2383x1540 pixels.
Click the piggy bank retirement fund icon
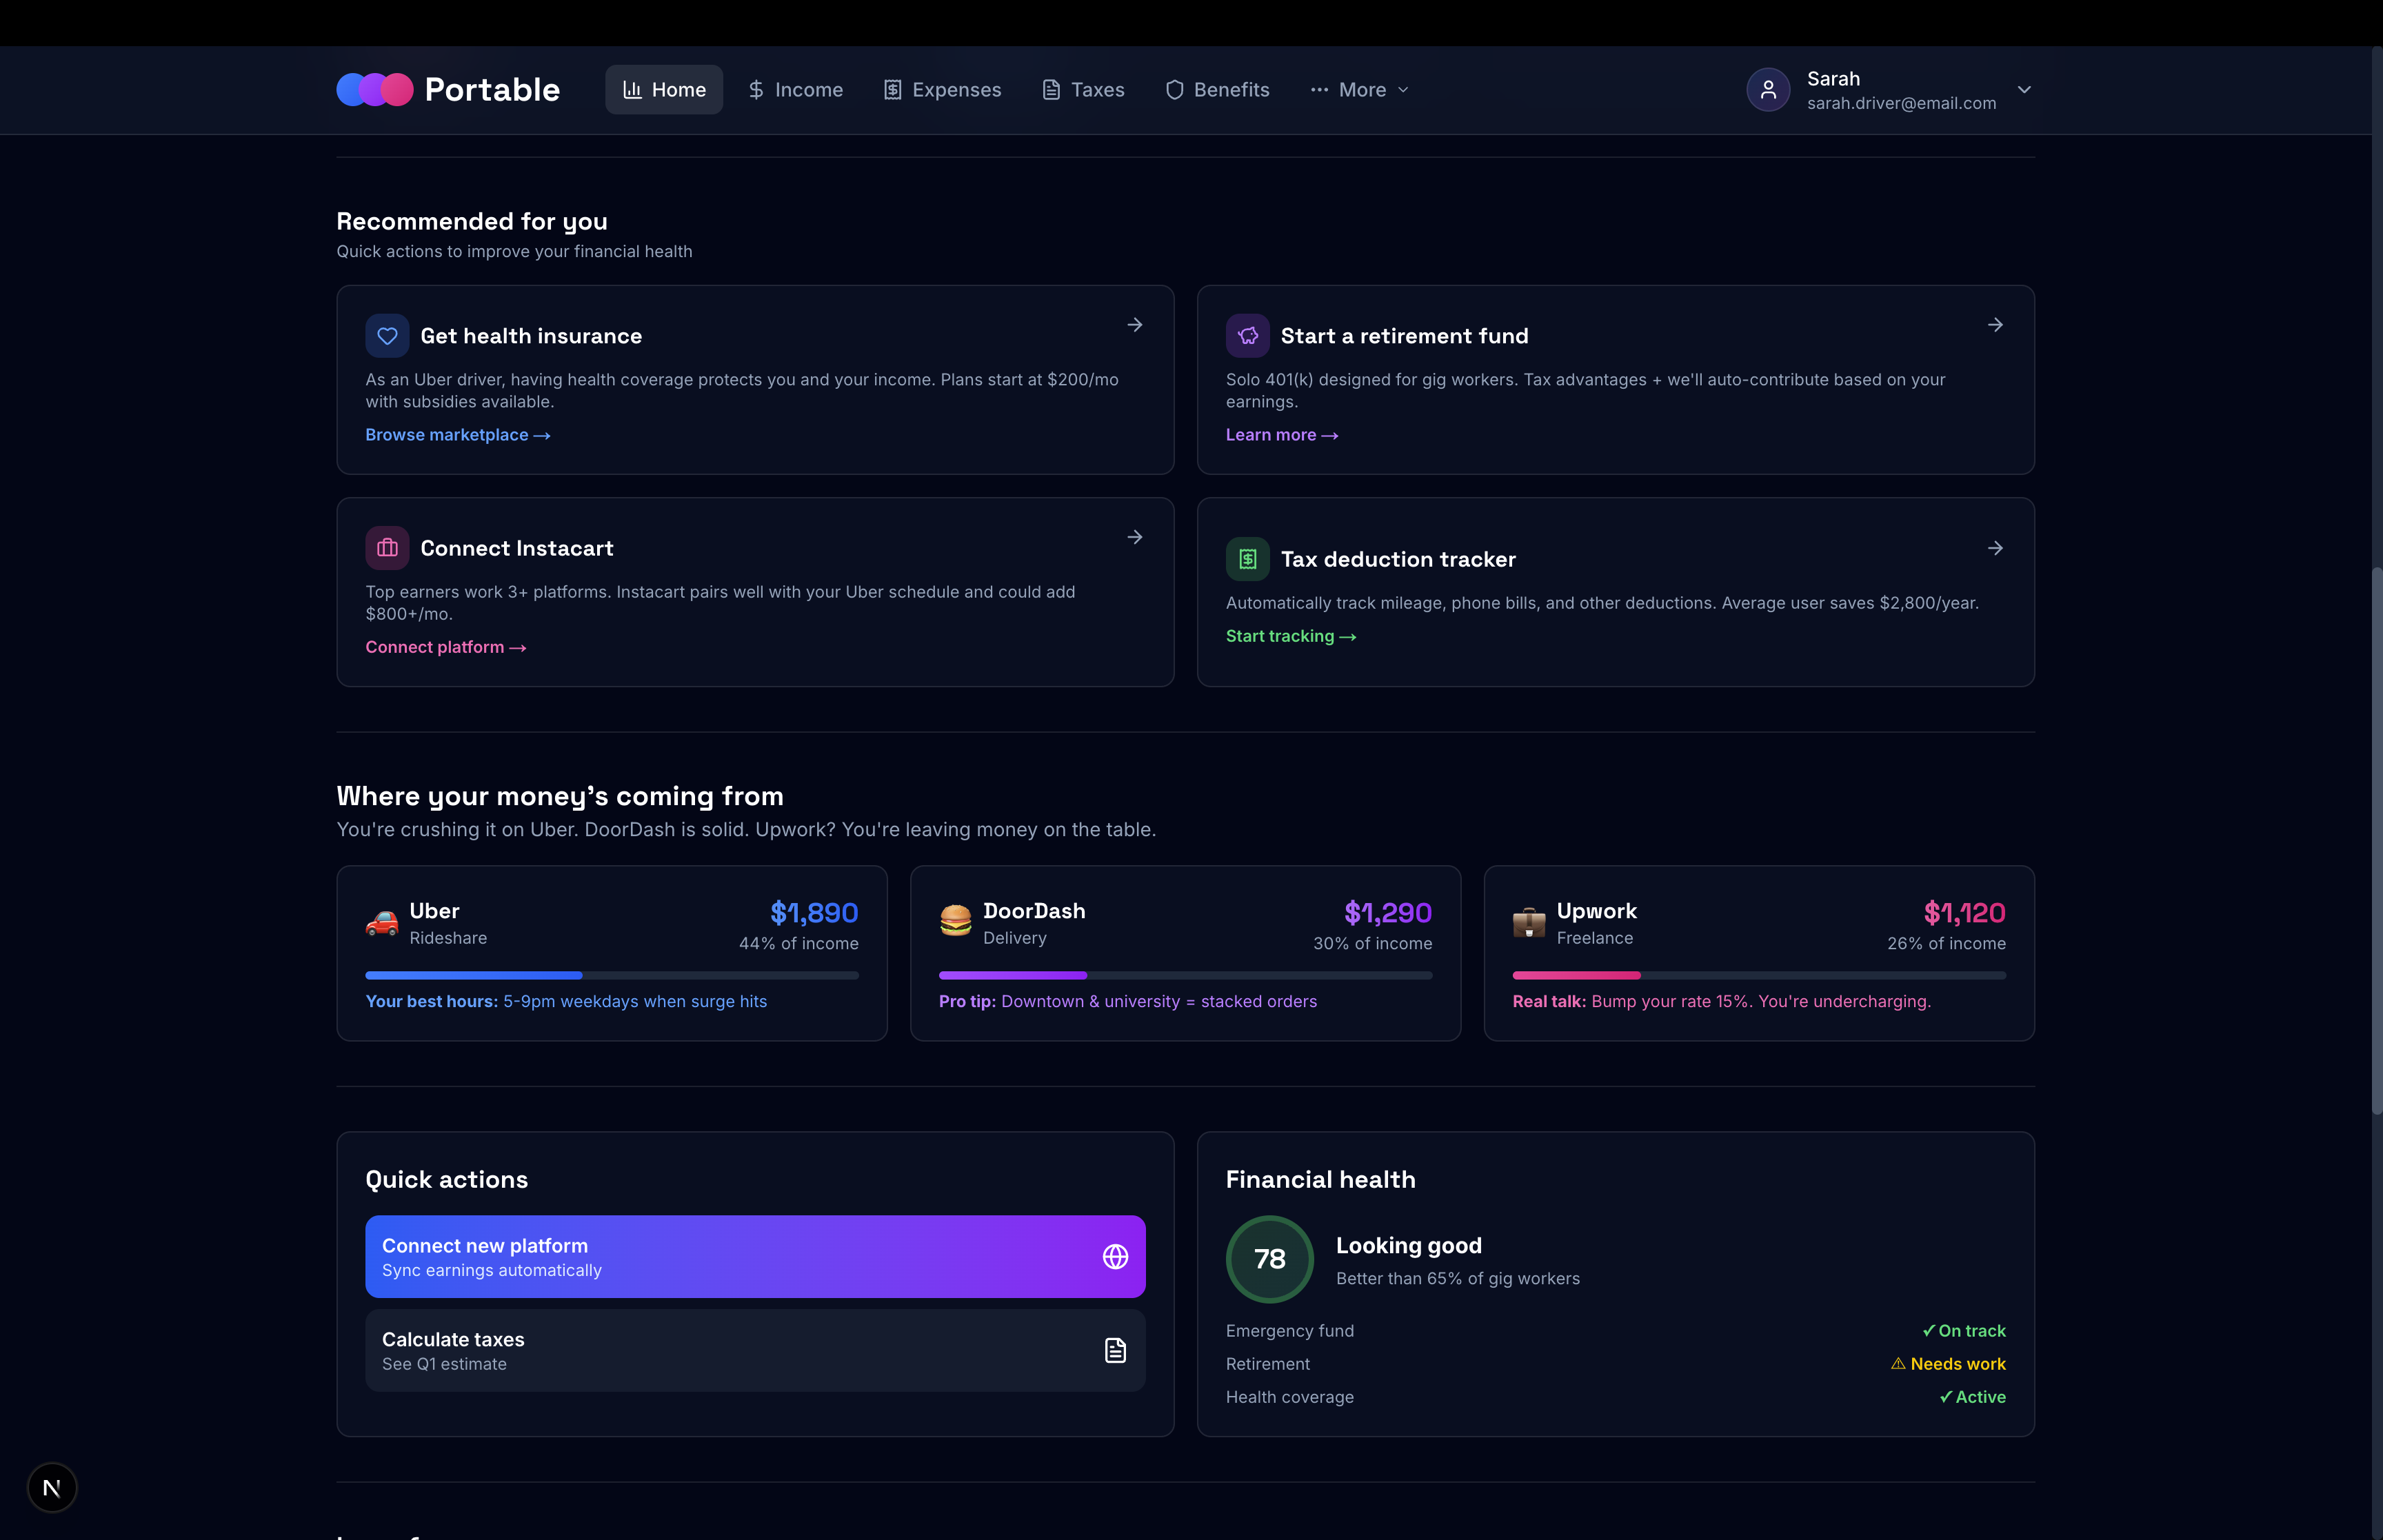[1247, 336]
